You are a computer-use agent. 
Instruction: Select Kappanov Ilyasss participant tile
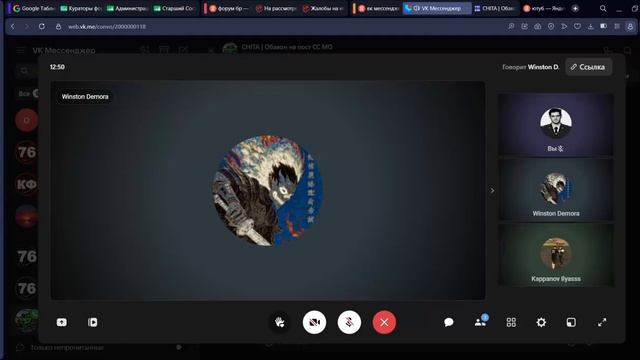click(556, 255)
